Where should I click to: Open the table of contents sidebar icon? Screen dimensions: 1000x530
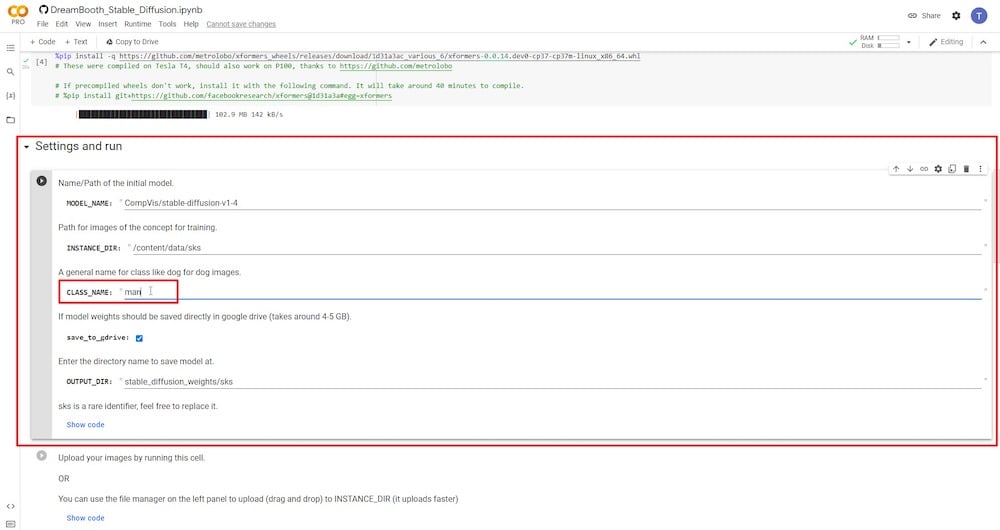coord(10,48)
